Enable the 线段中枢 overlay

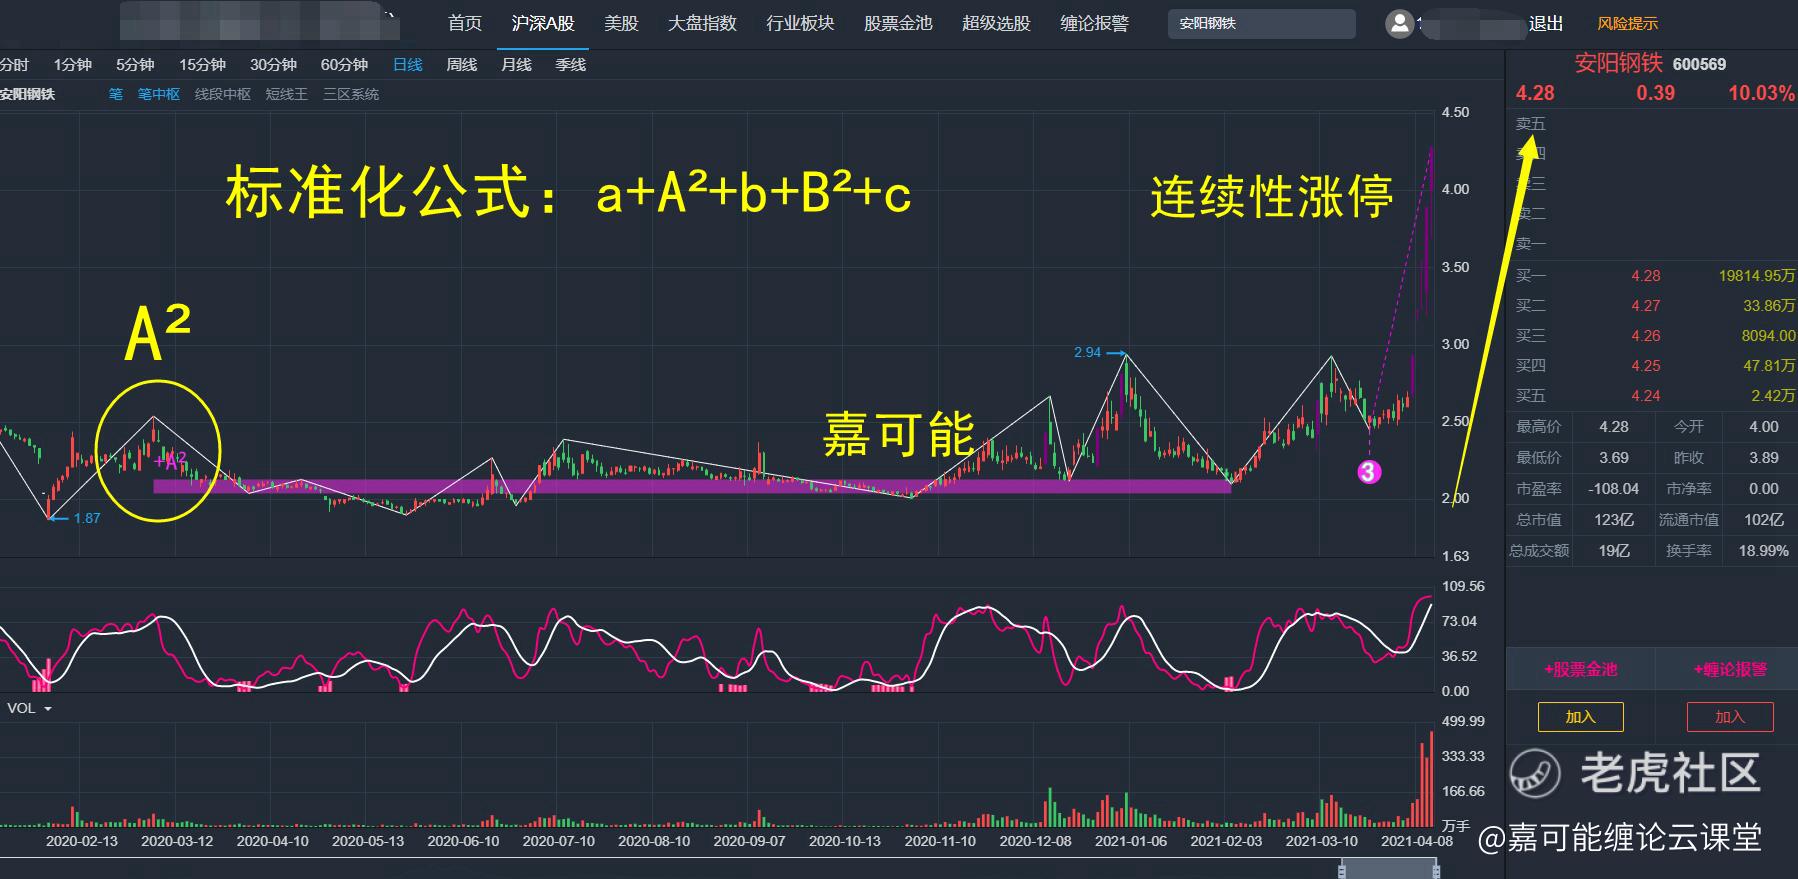click(x=223, y=94)
